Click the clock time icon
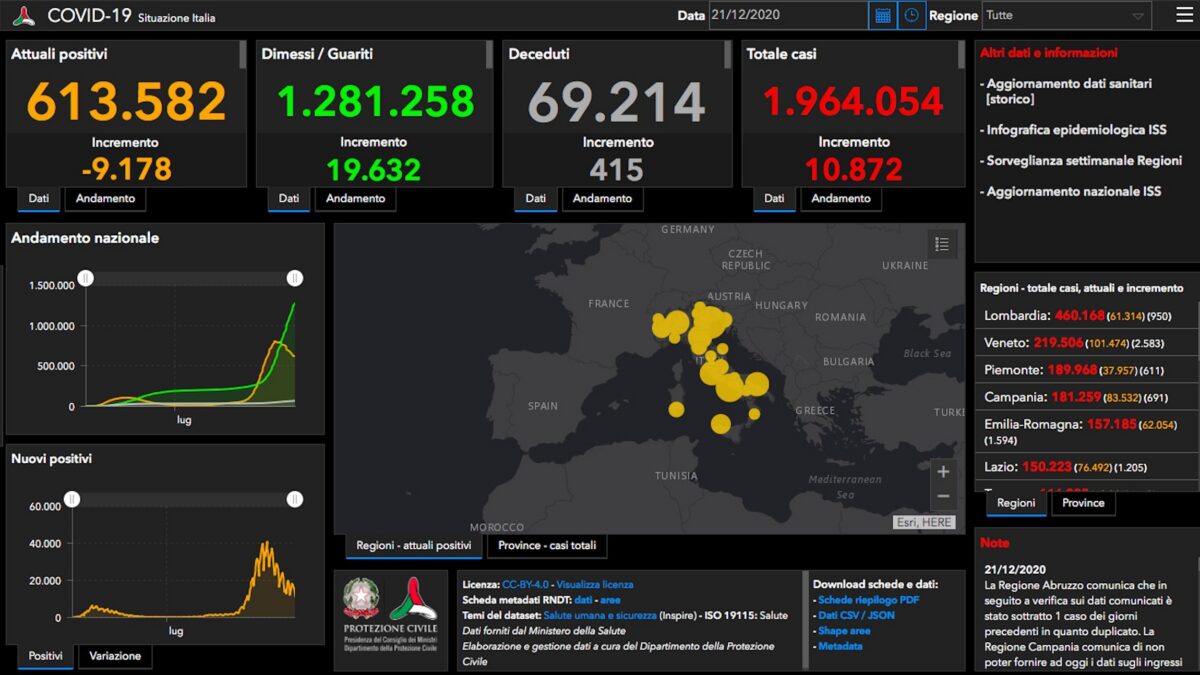The image size is (1200, 675). tap(911, 16)
